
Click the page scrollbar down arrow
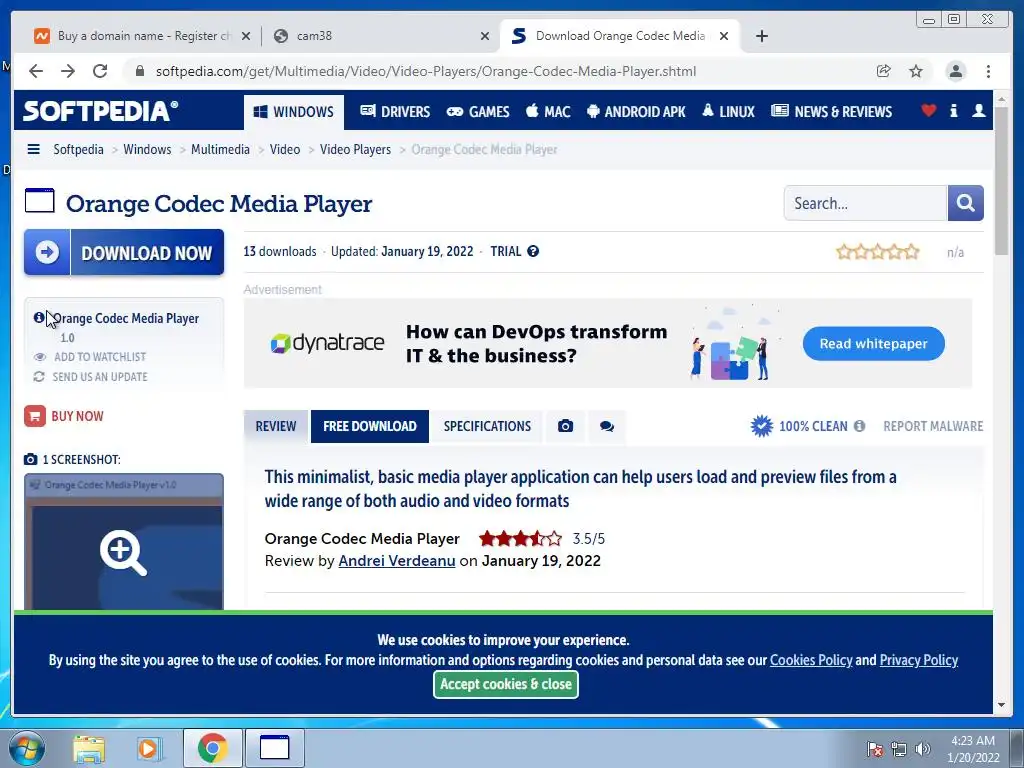point(1001,705)
